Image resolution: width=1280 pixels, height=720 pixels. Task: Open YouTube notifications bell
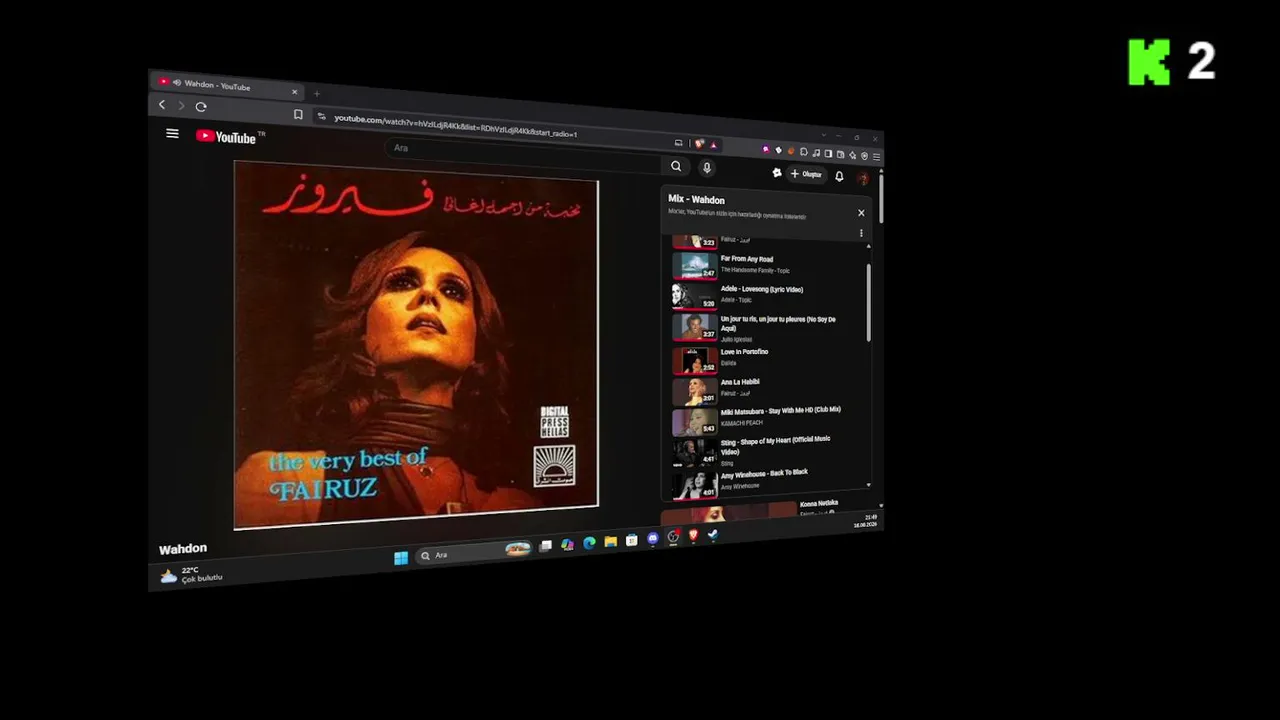click(x=839, y=176)
